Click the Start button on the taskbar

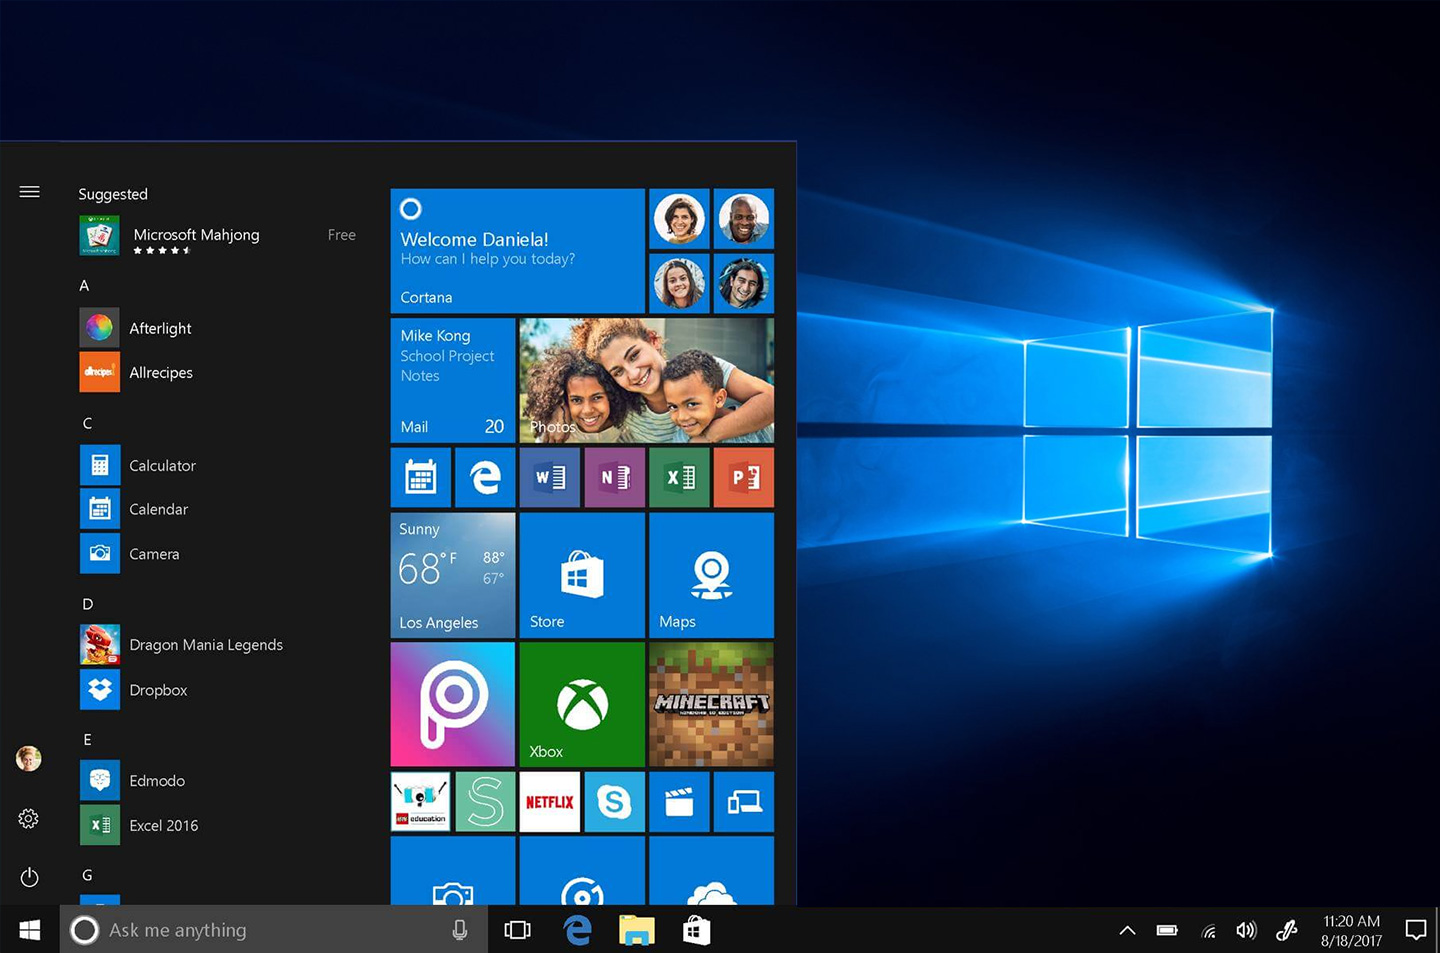pos(30,930)
